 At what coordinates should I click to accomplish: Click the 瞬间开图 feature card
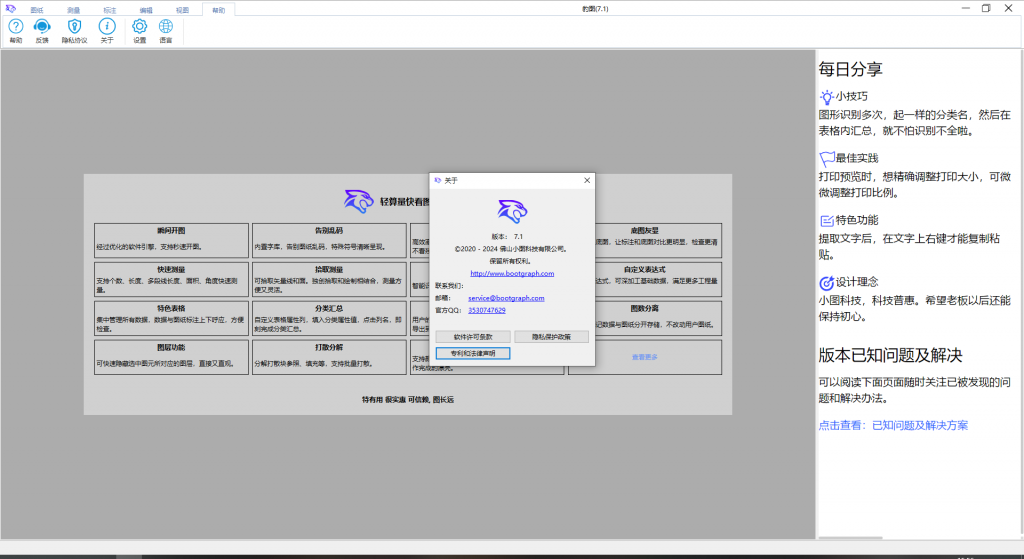coord(171,240)
